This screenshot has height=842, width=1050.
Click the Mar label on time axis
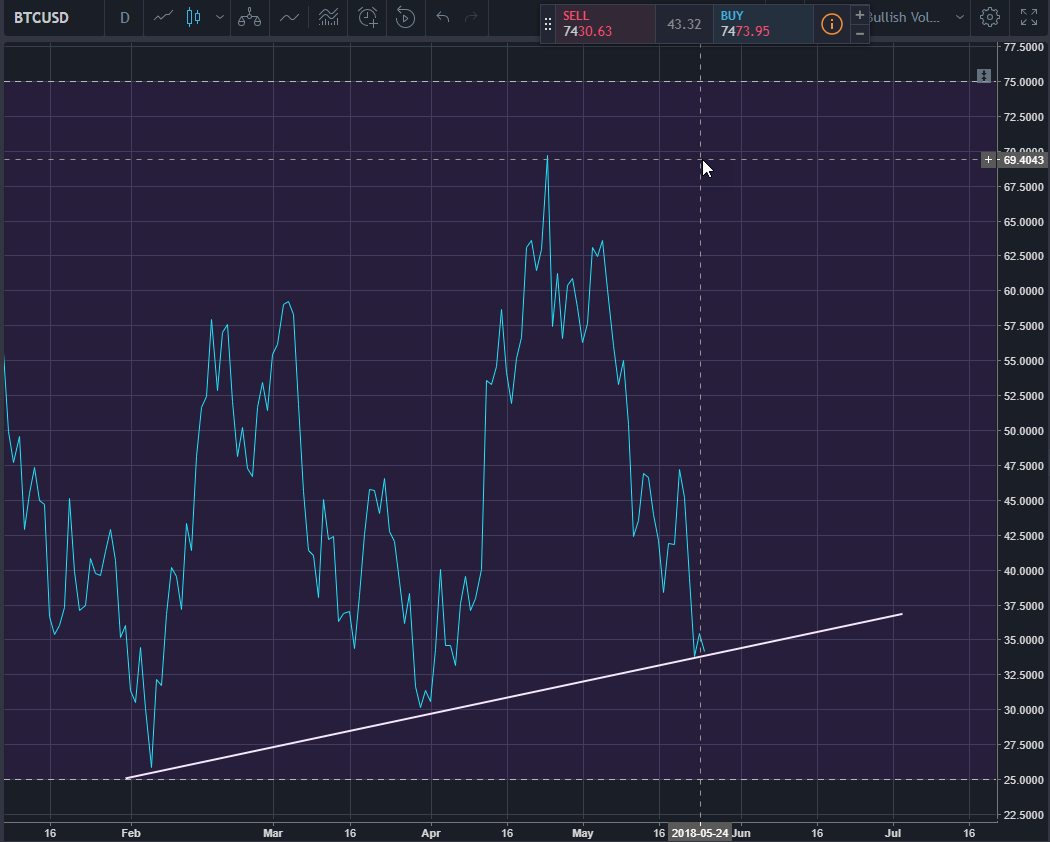click(273, 833)
